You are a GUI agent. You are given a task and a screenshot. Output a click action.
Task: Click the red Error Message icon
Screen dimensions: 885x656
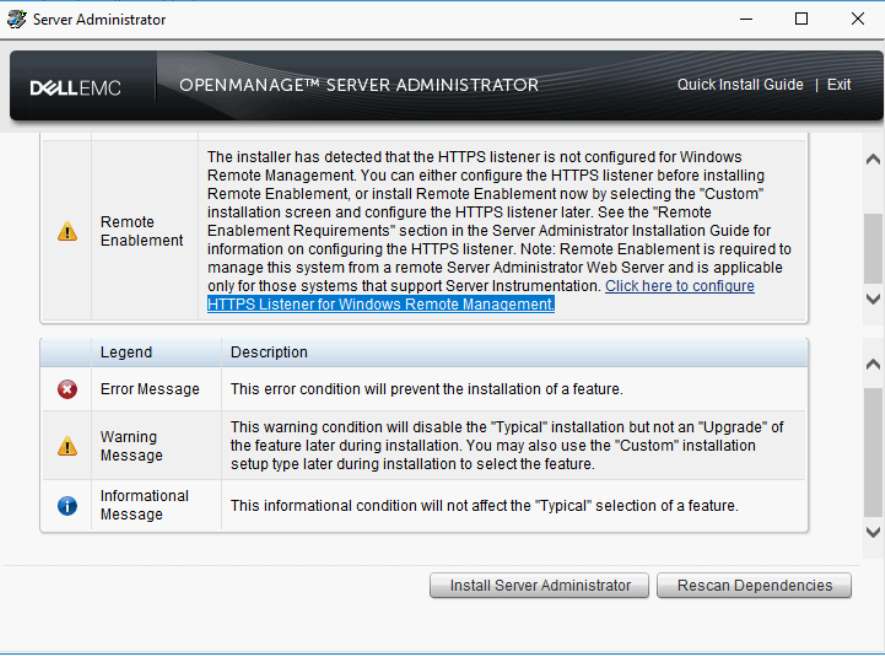(x=66, y=389)
